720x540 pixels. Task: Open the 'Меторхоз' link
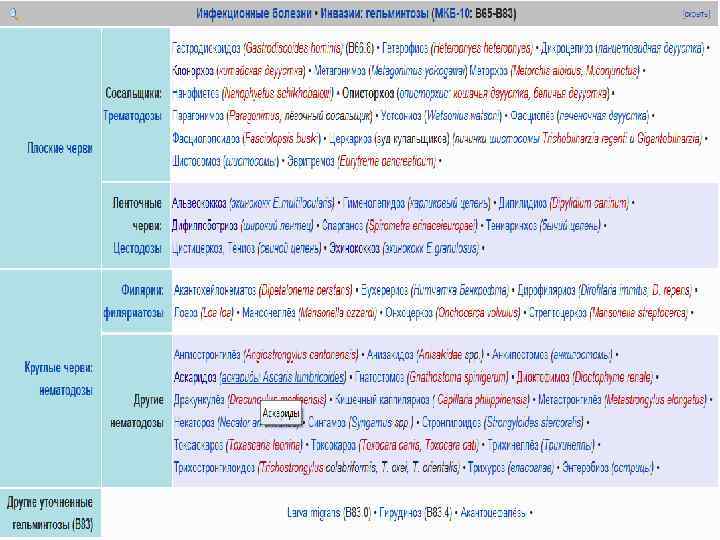pos(489,71)
